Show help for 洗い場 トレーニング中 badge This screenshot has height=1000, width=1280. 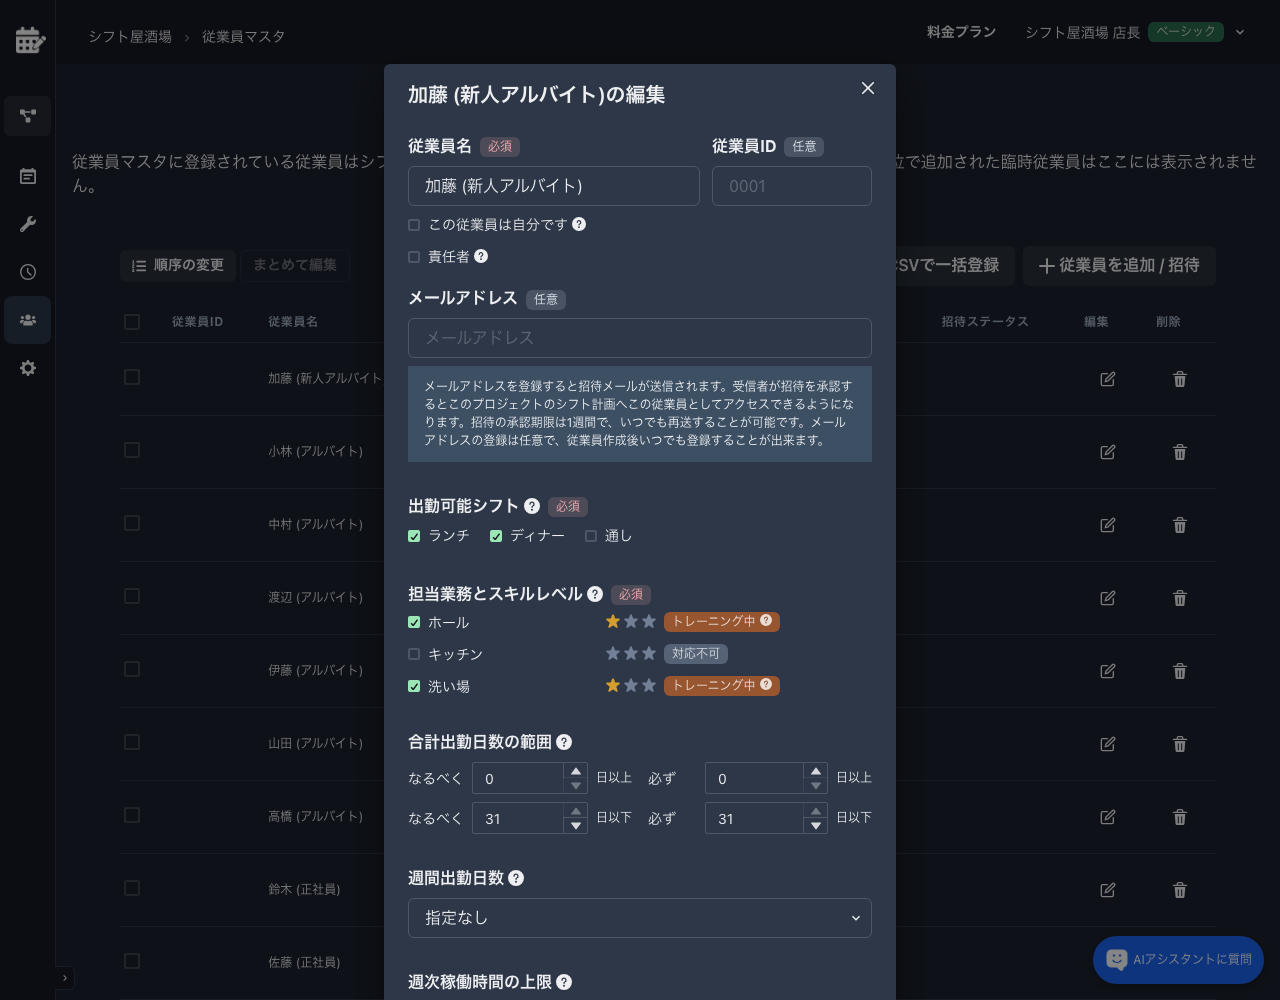(766, 685)
